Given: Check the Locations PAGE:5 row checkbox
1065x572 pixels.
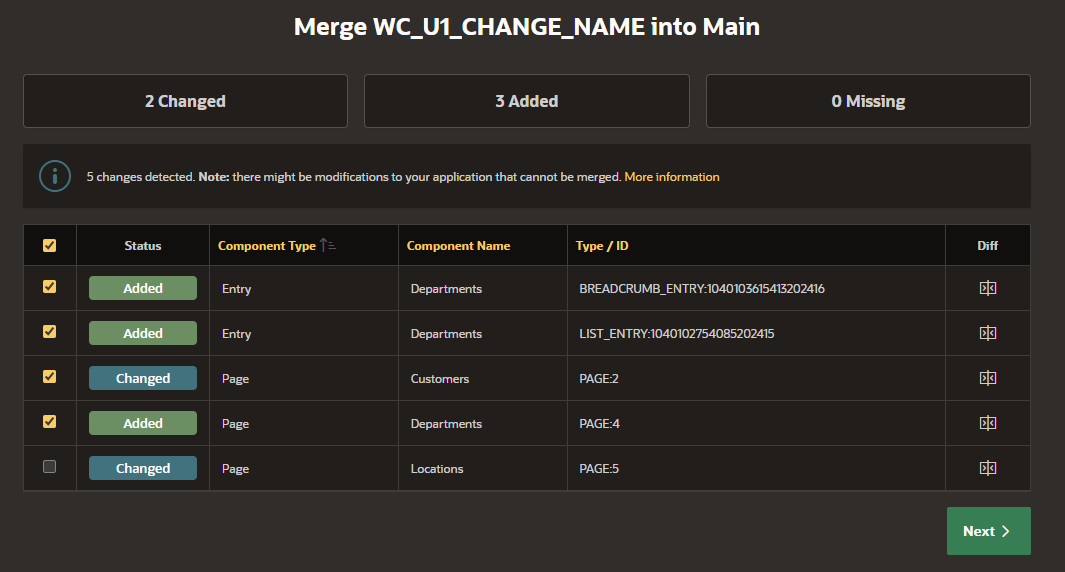Looking at the screenshot, I should (x=50, y=467).
